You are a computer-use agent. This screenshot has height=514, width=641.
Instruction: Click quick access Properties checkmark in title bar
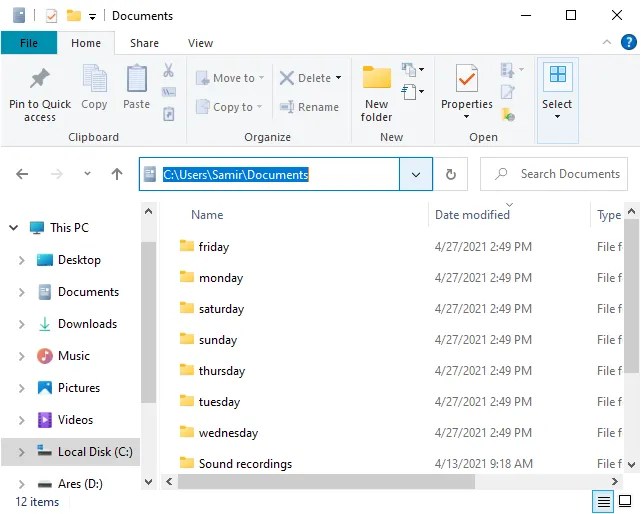point(51,16)
